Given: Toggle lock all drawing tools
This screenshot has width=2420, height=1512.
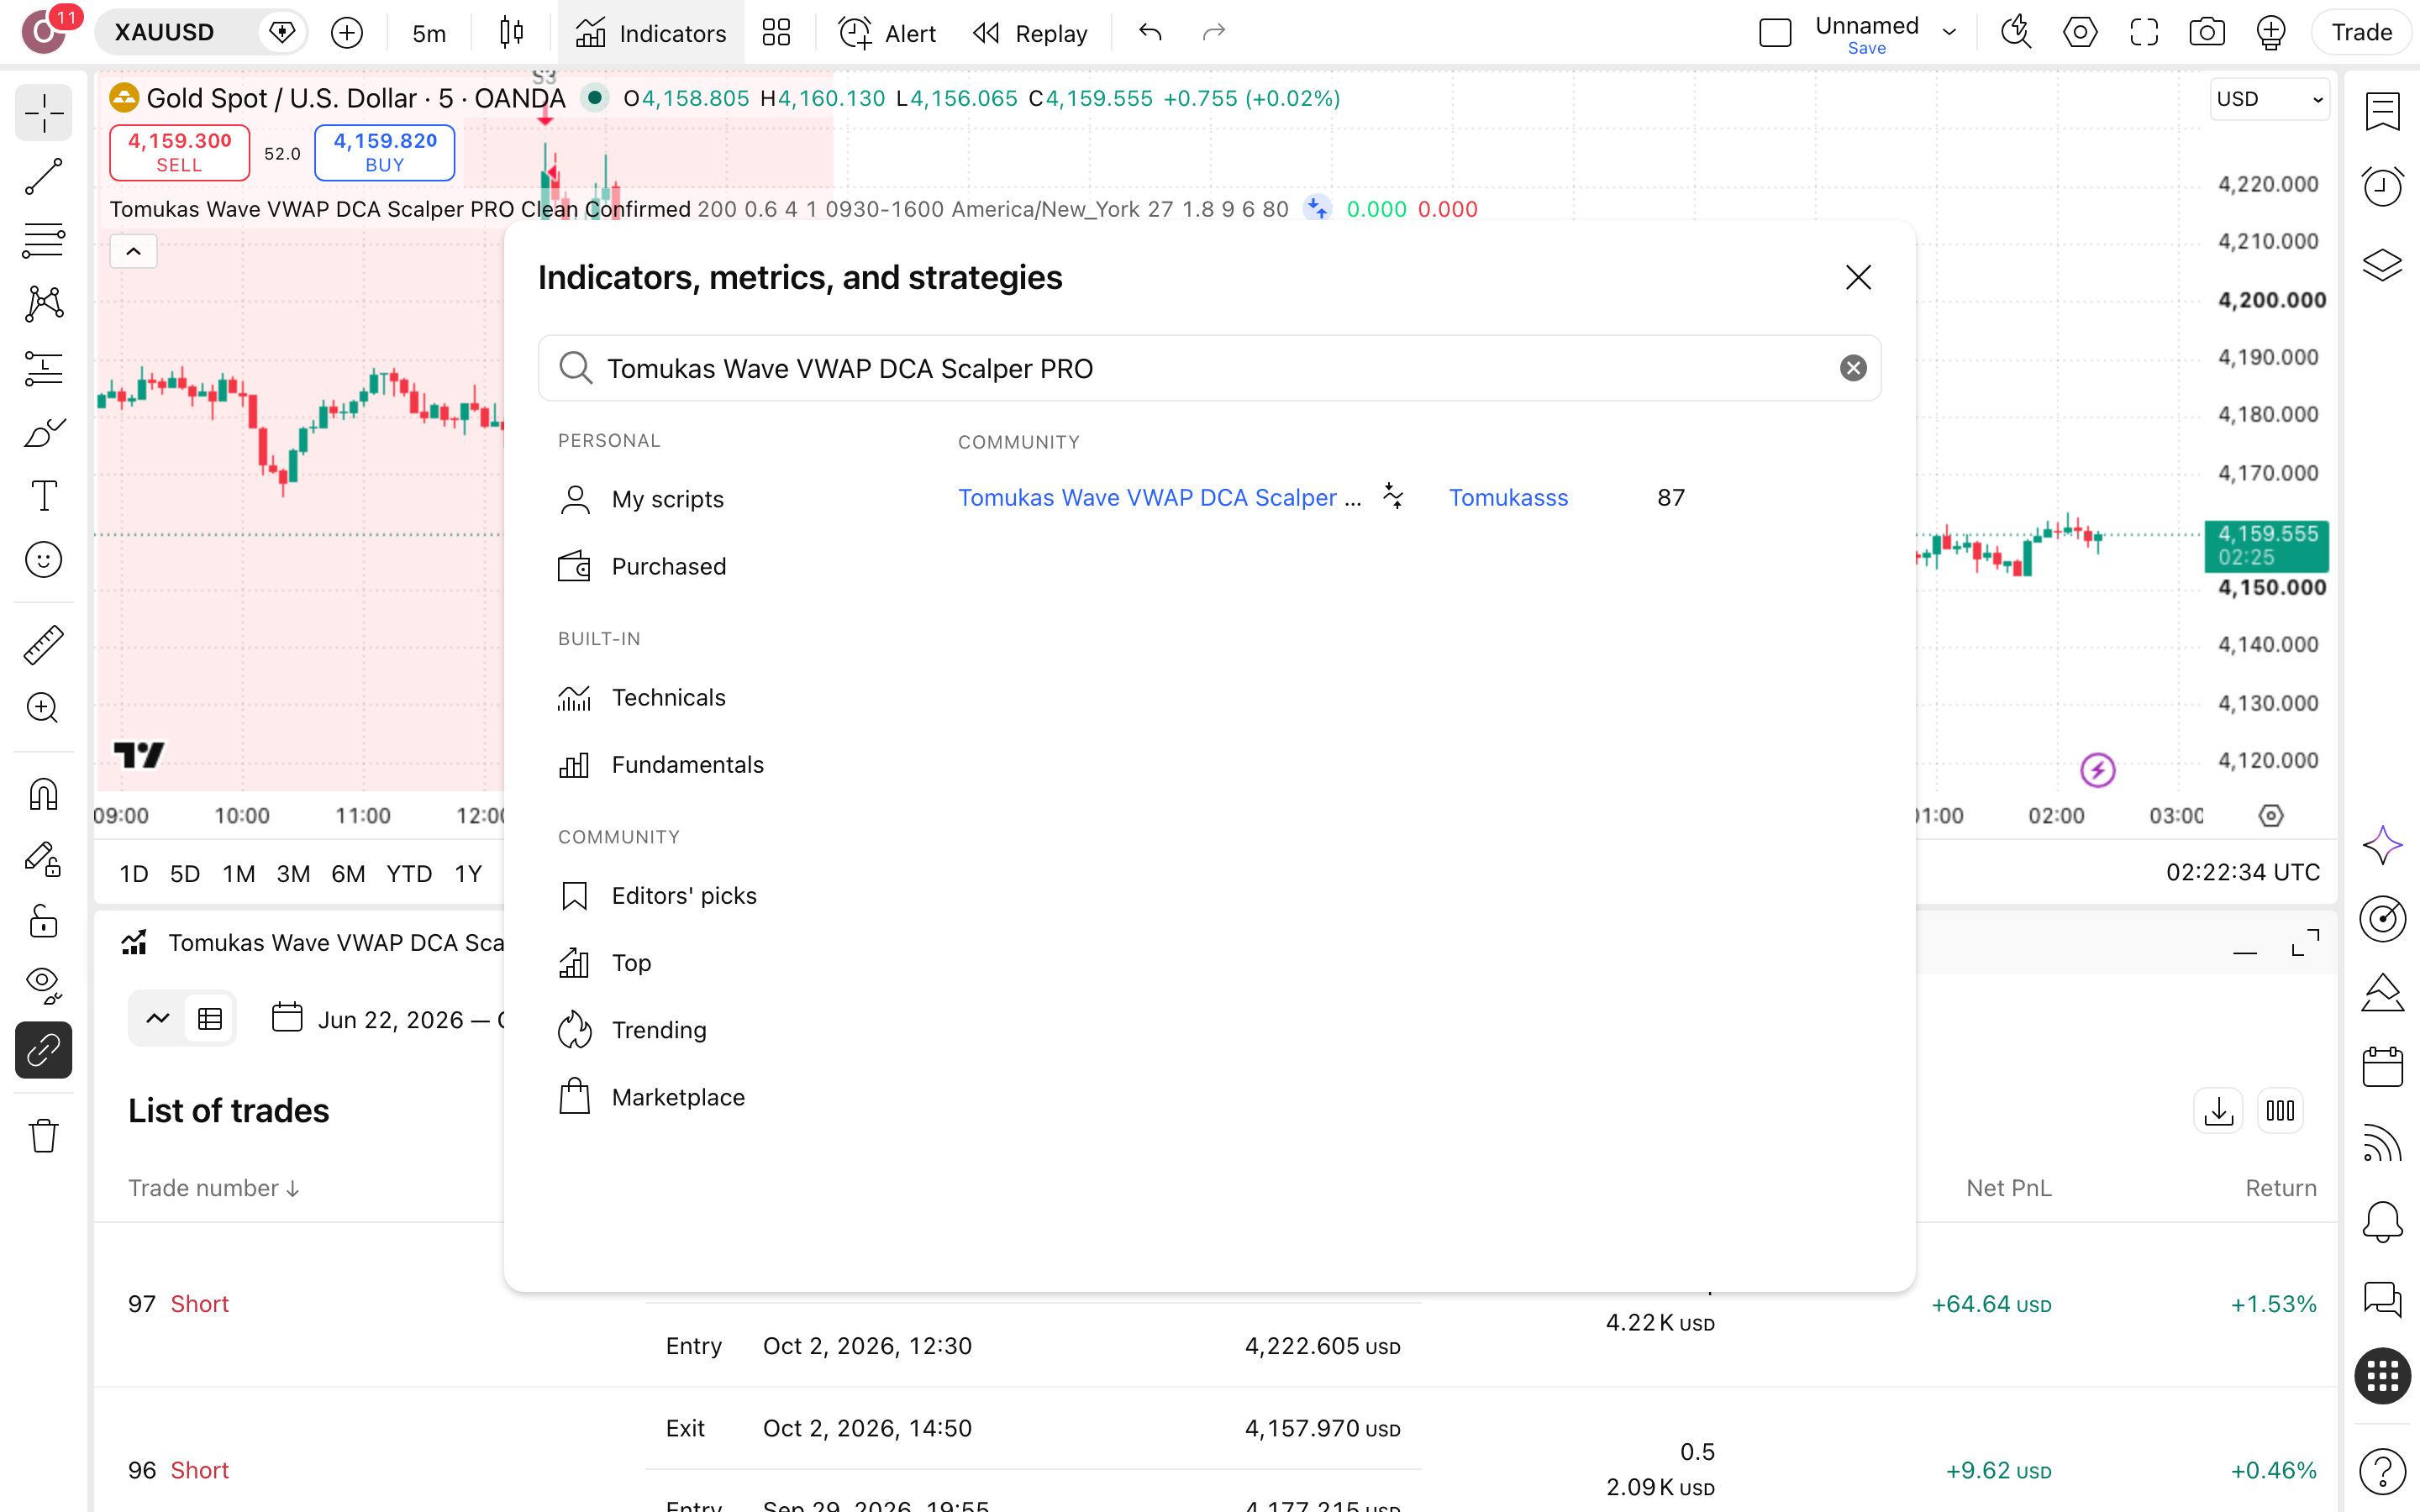Looking at the screenshot, I should tap(43, 921).
